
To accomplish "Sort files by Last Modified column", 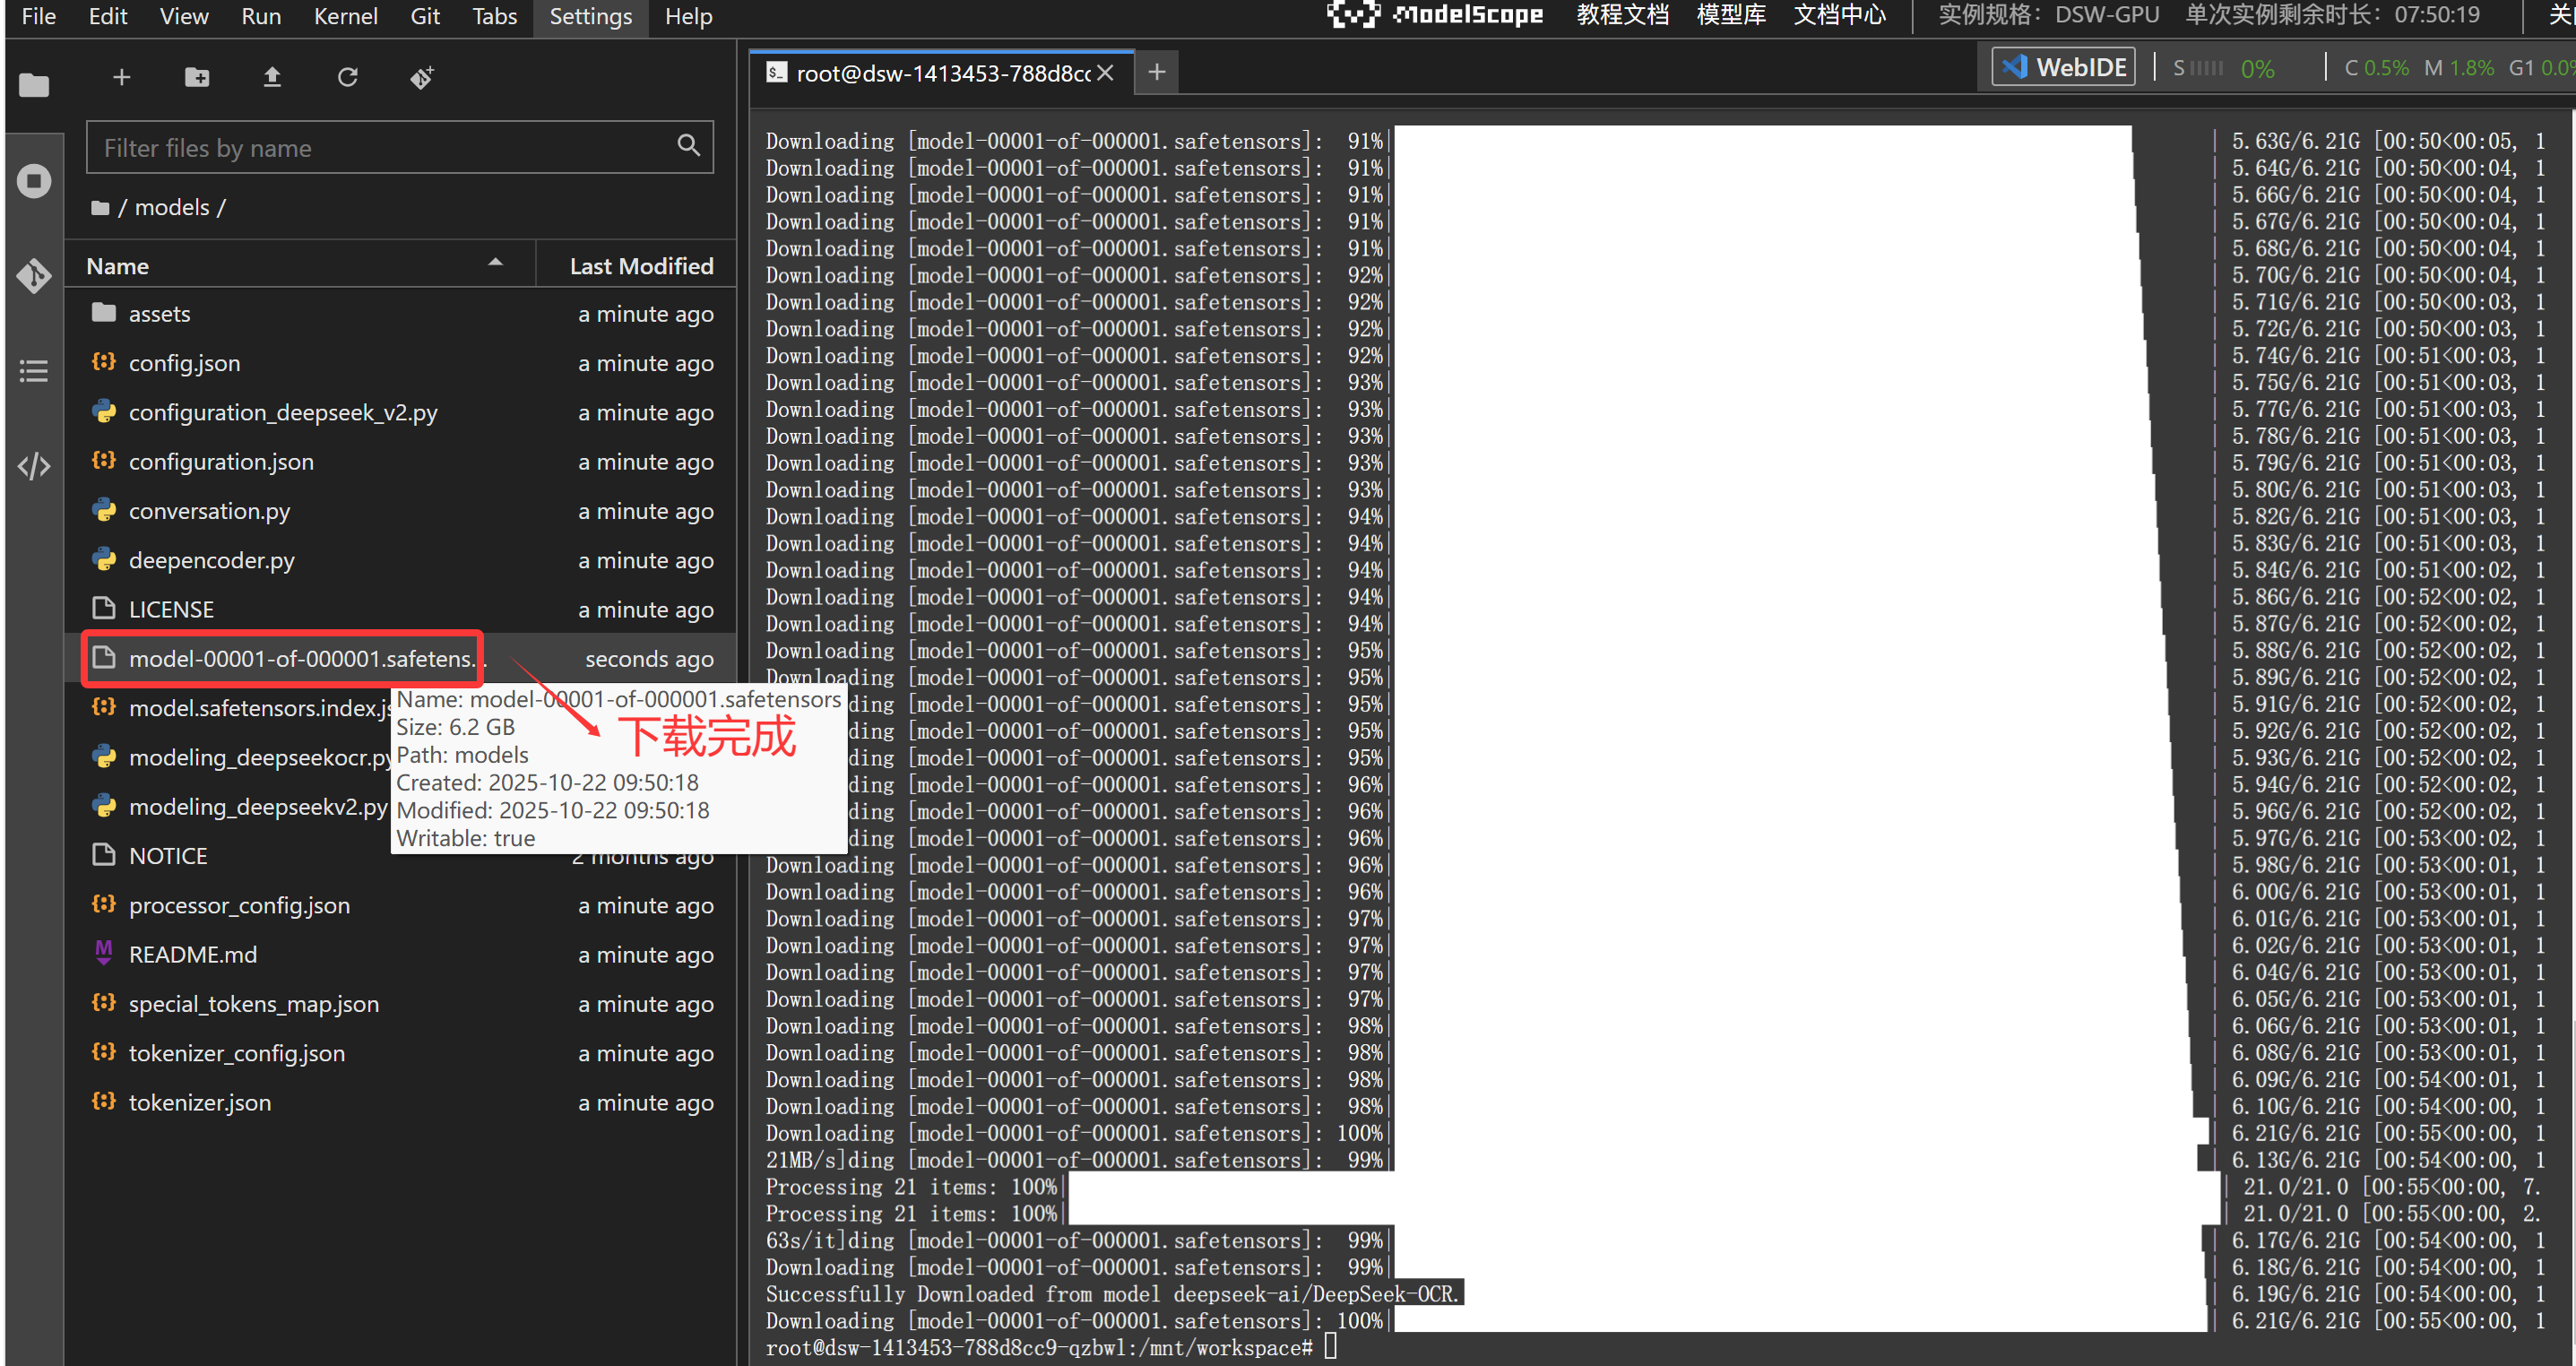I will click(640, 266).
